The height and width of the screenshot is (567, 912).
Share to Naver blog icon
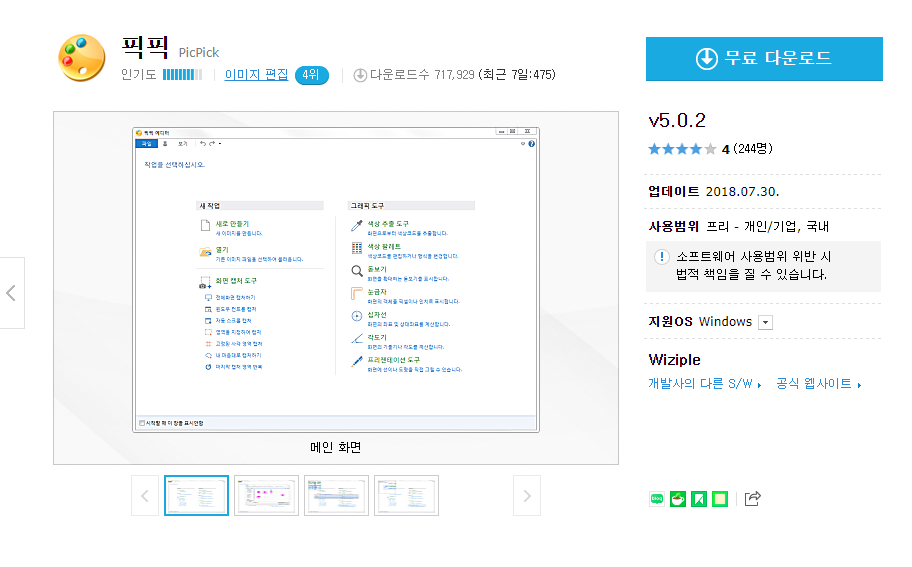click(657, 499)
